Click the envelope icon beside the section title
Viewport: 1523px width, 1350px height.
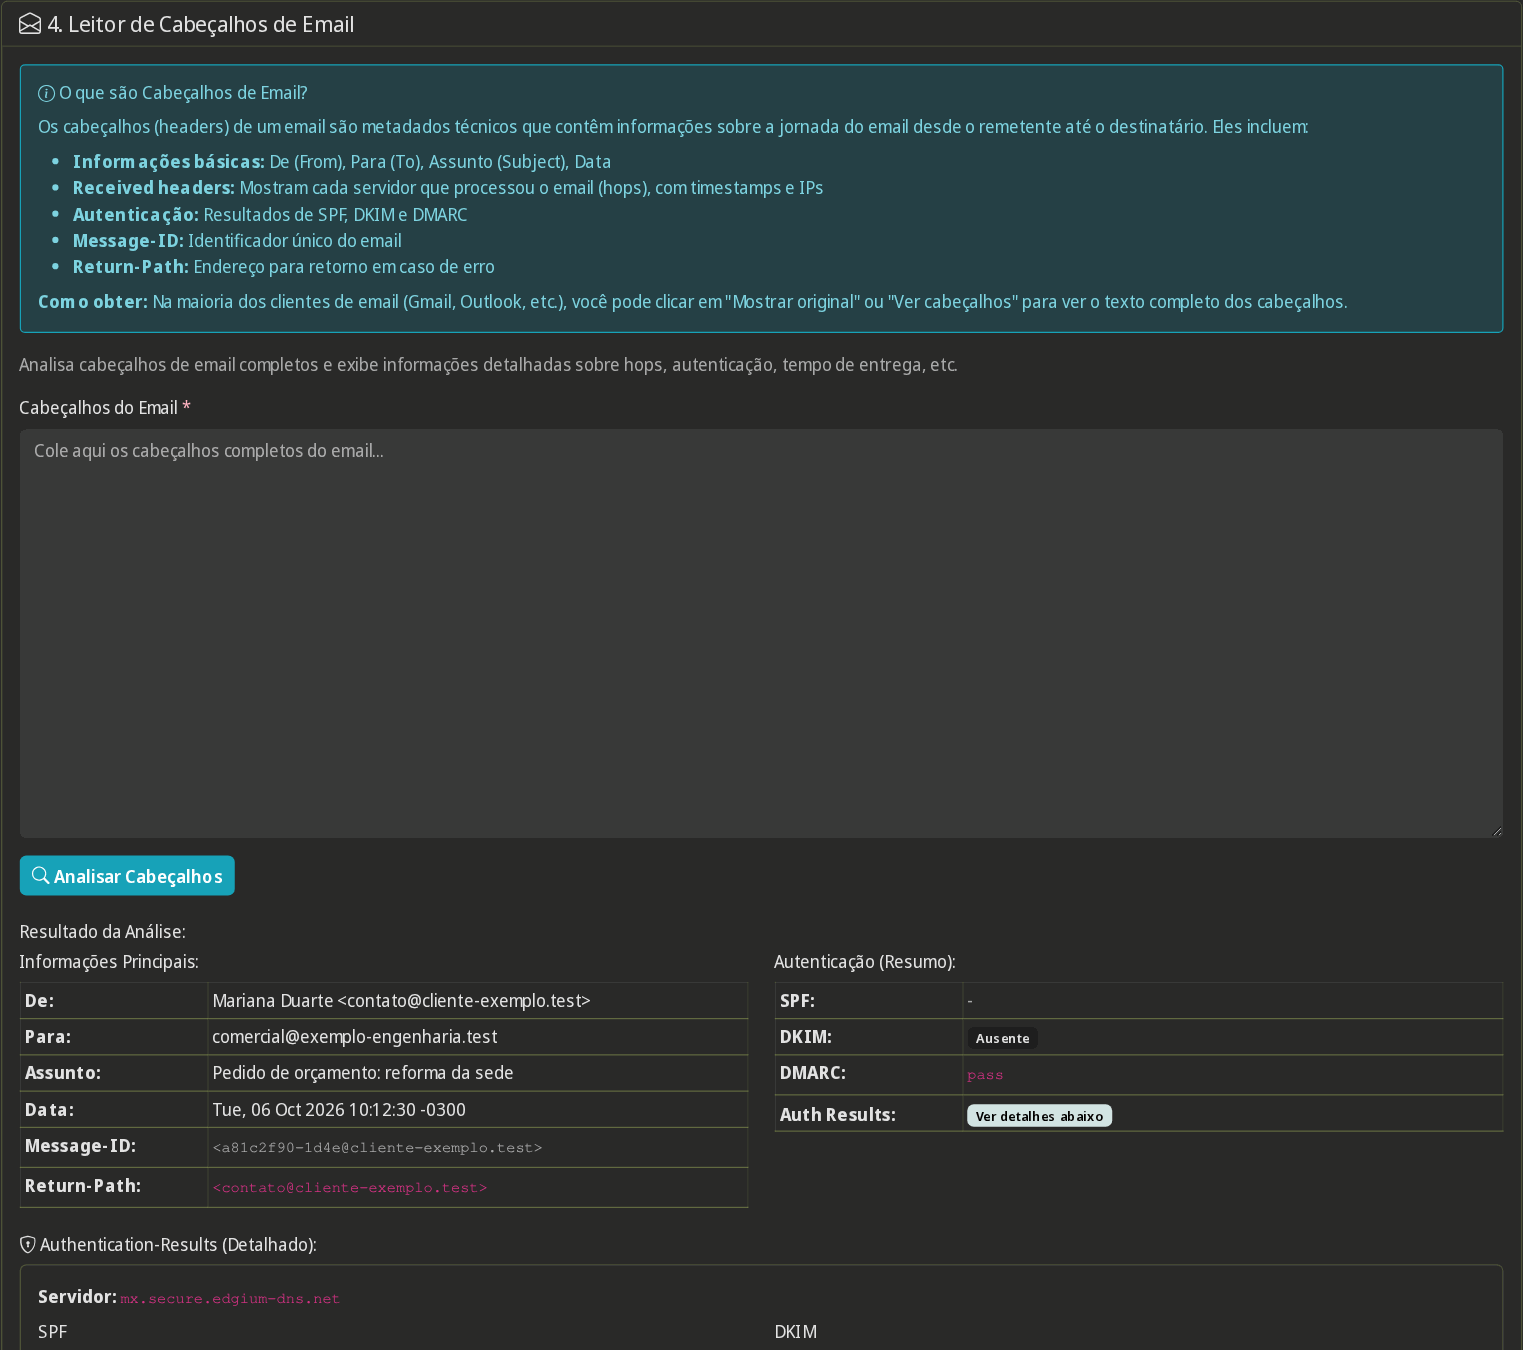[x=30, y=24]
